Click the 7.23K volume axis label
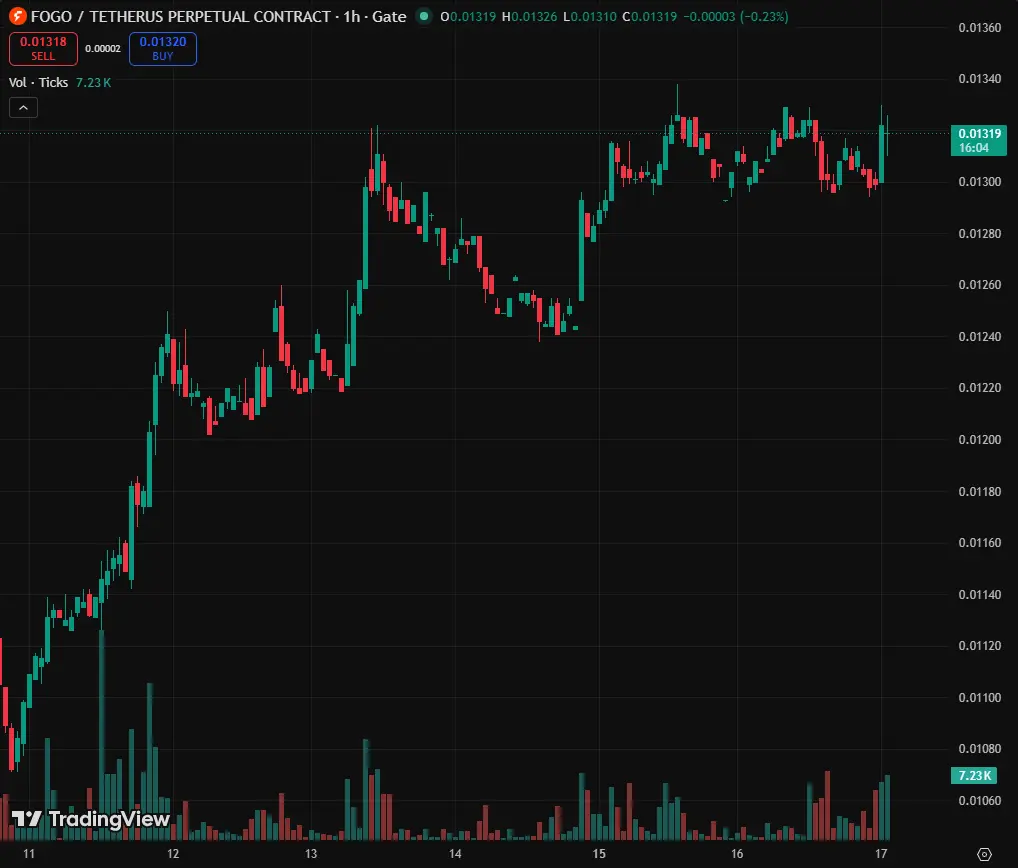 coord(974,775)
